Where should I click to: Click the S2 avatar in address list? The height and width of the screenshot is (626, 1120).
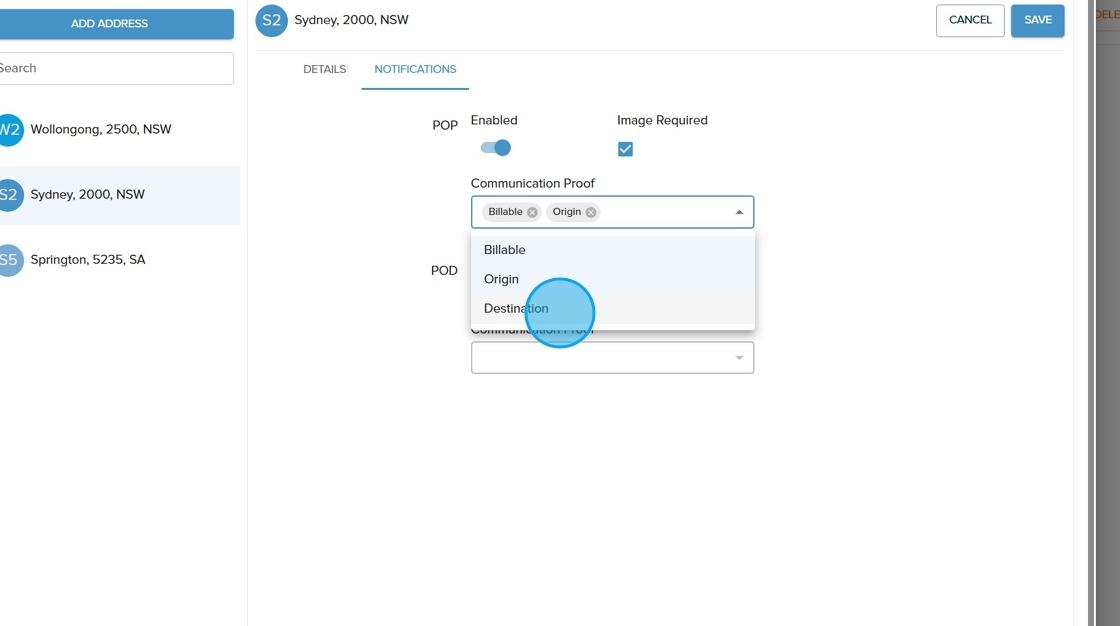pyautogui.click(x=10, y=195)
